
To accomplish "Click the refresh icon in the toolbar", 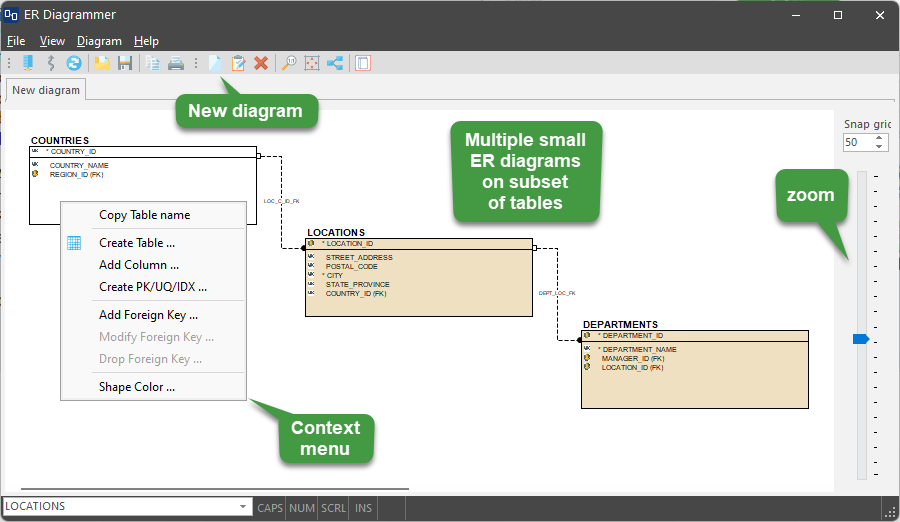I will (74, 63).
